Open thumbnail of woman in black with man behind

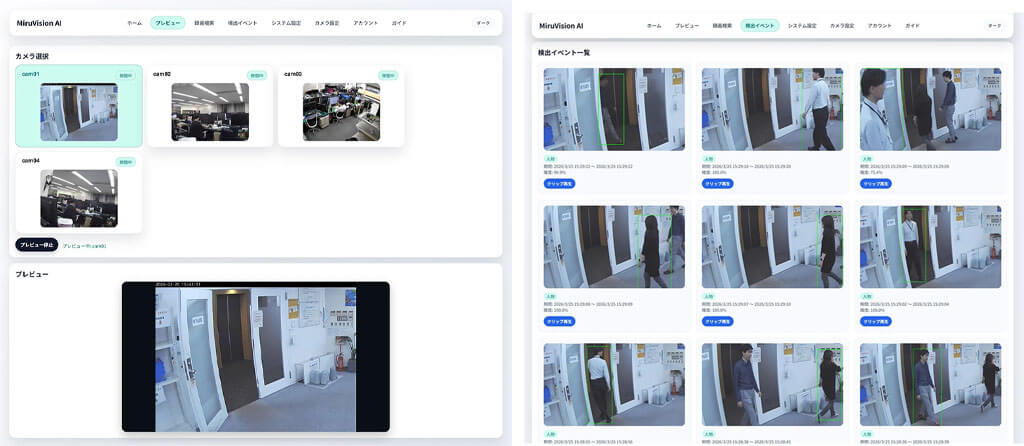click(x=614, y=247)
